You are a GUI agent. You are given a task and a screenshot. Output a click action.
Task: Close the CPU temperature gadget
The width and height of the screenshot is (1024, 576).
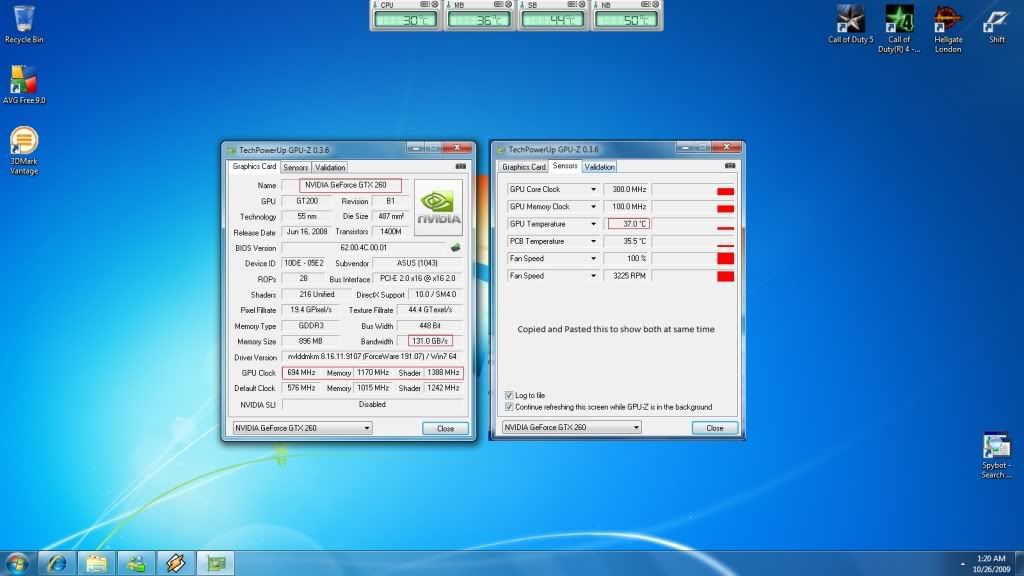pyautogui.click(x=435, y=5)
